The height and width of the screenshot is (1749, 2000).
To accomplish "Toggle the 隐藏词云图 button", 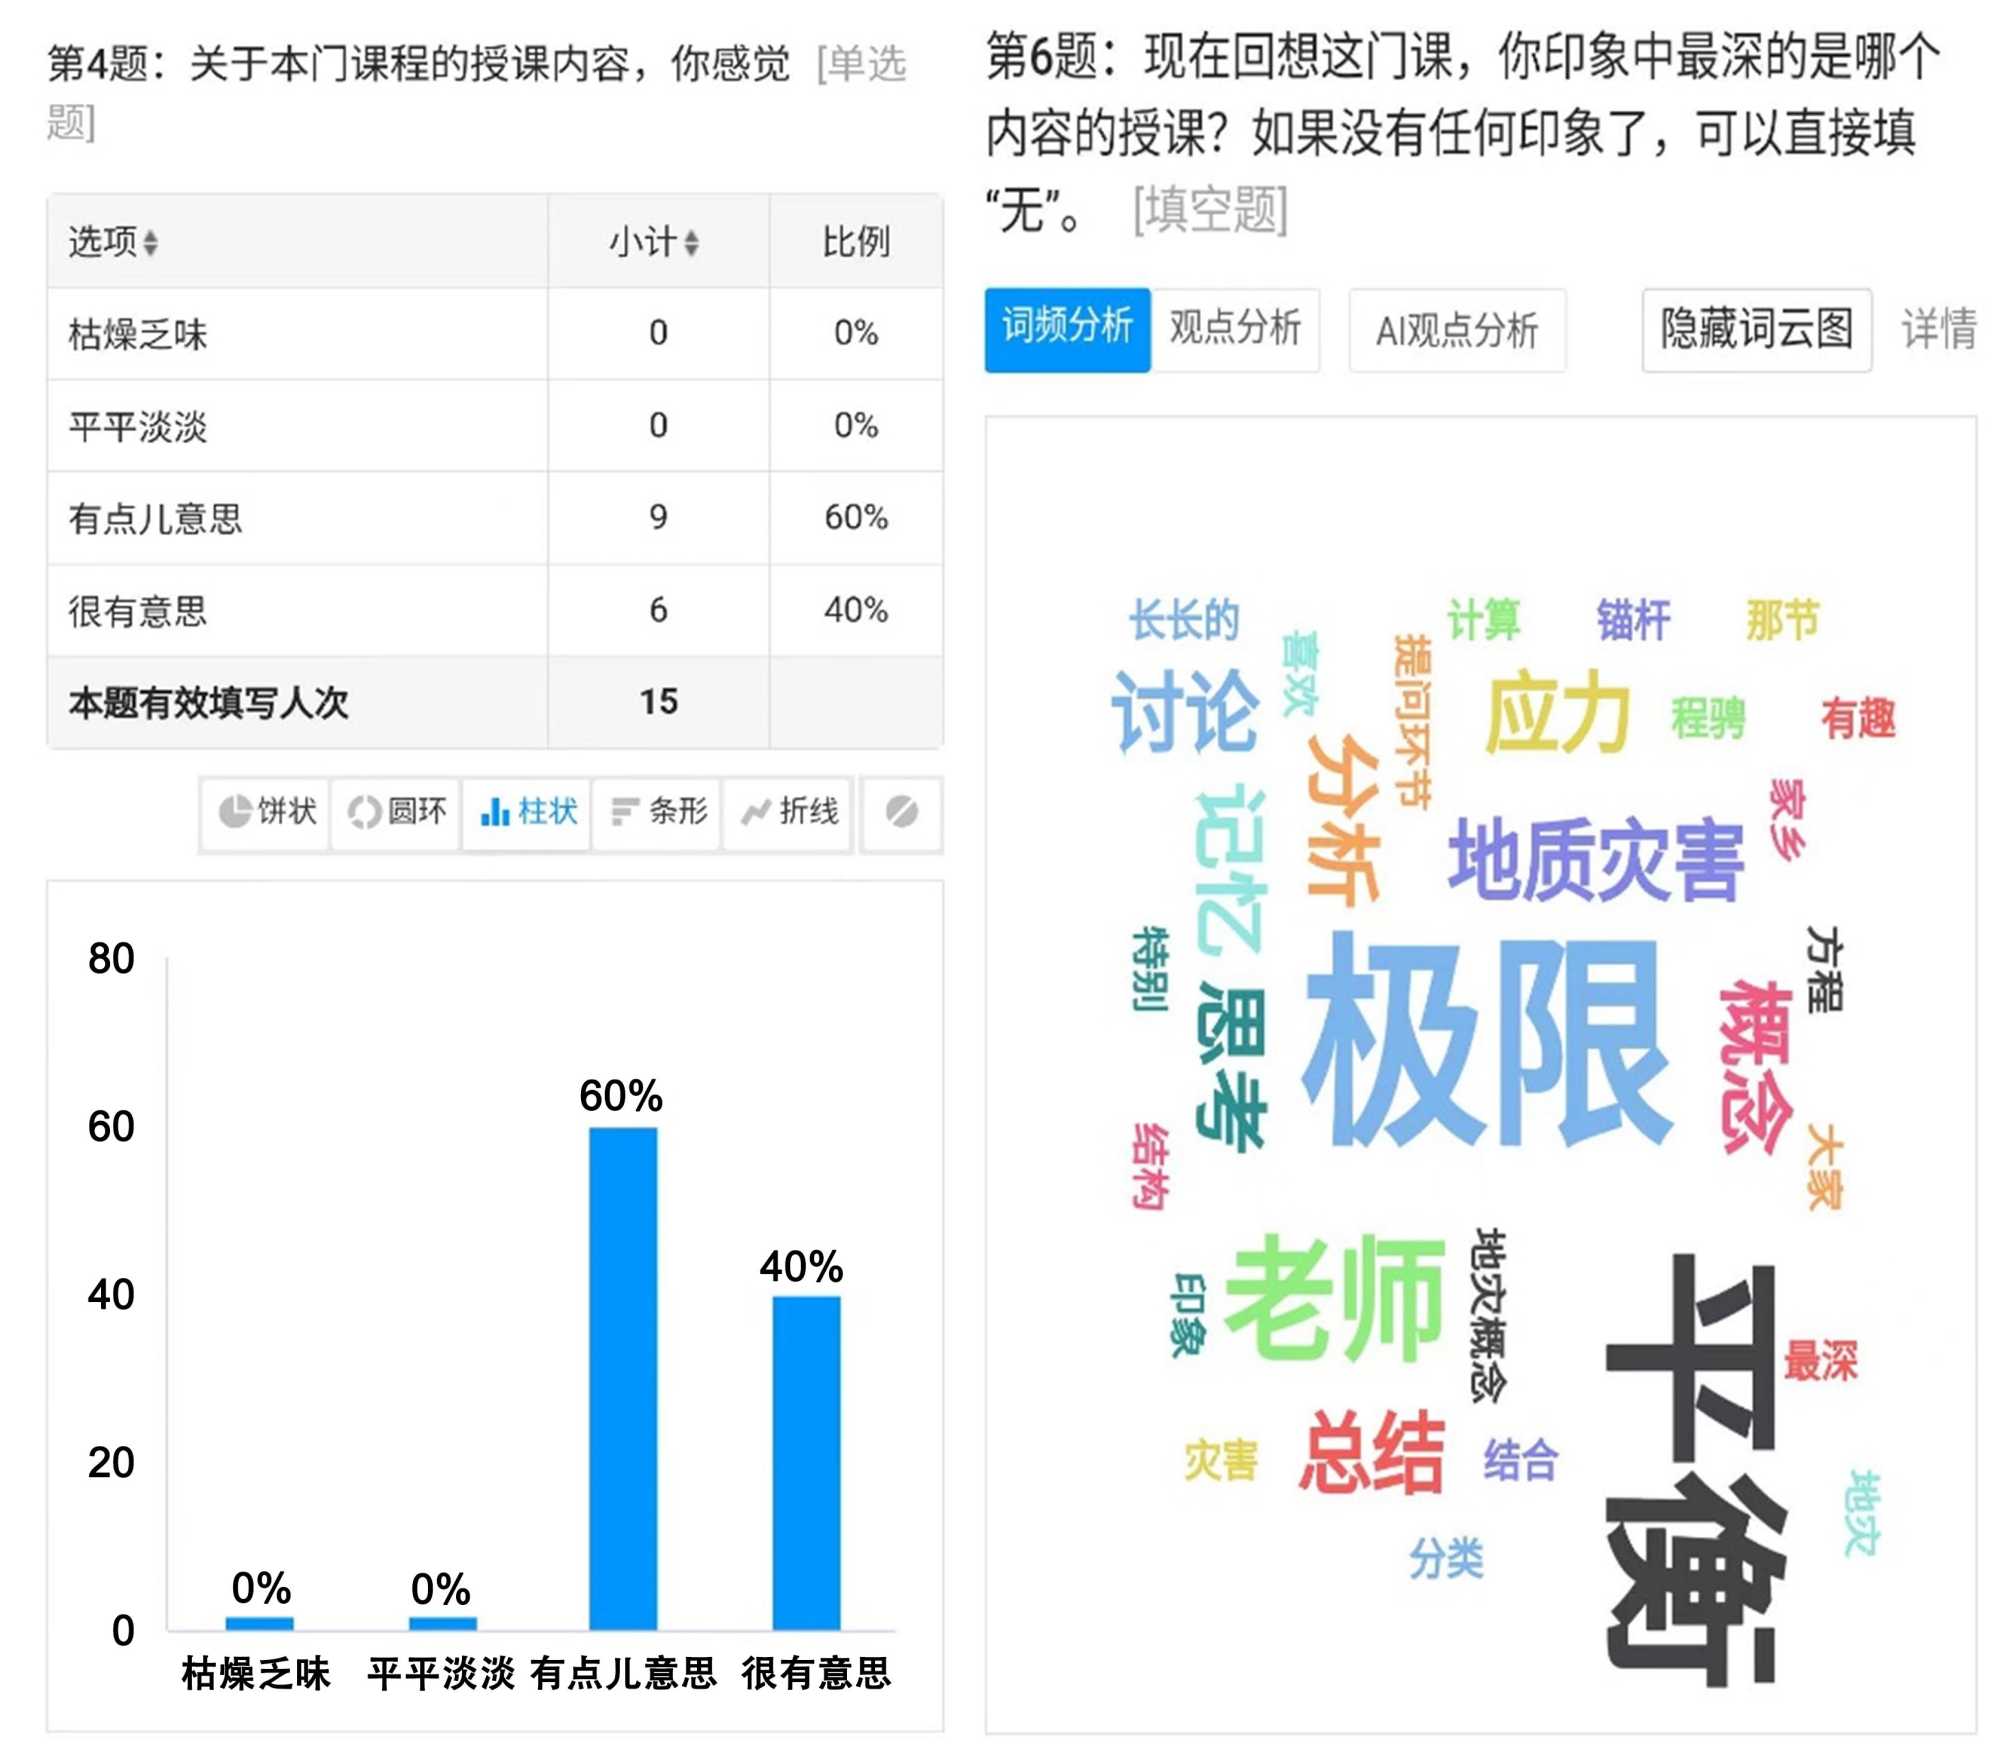I will (x=1756, y=329).
